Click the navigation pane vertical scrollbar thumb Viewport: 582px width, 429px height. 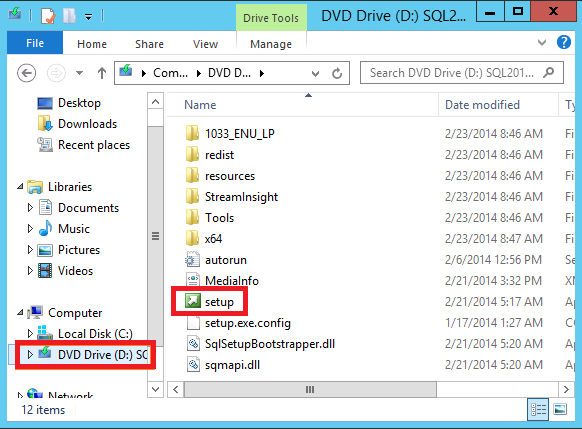point(156,236)
